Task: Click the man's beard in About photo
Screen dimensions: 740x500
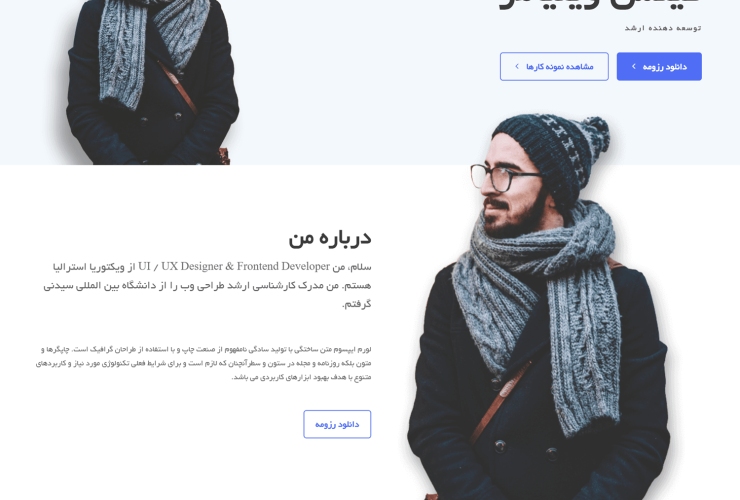Action: 515,220
